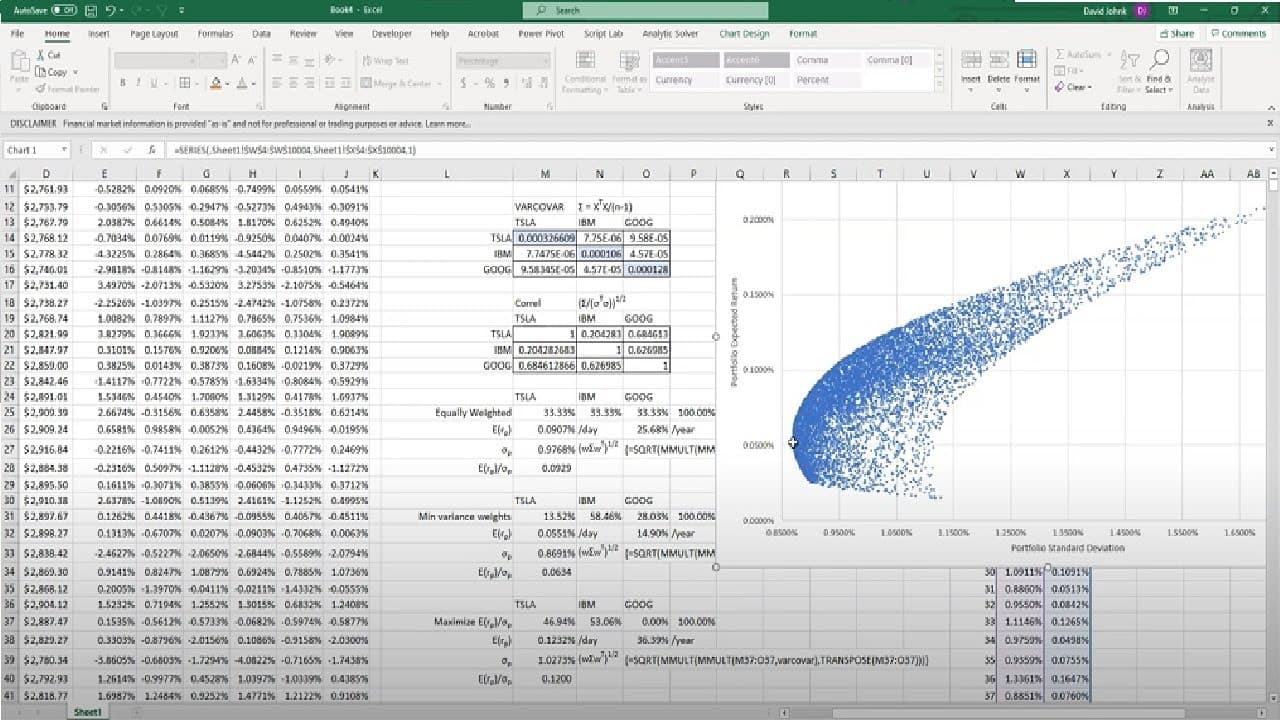
Task: Open Sort & Filter
Action: 1130,72
